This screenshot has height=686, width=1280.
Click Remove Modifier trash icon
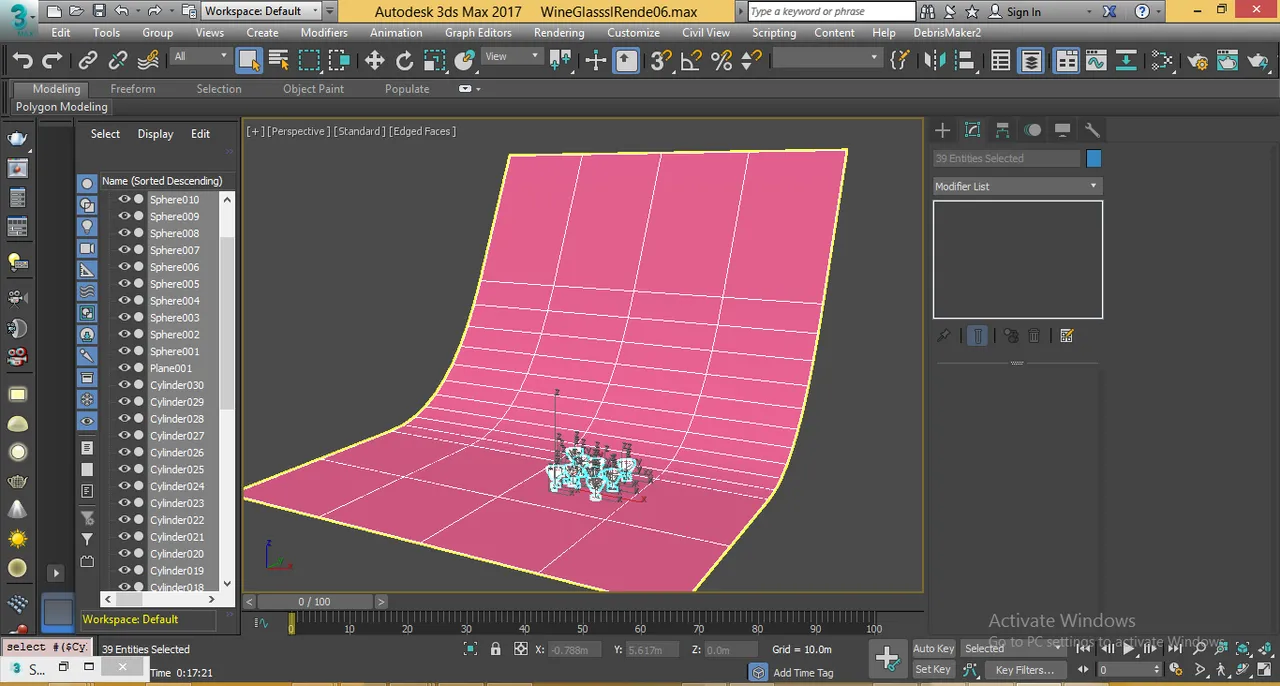(1035, 336)
